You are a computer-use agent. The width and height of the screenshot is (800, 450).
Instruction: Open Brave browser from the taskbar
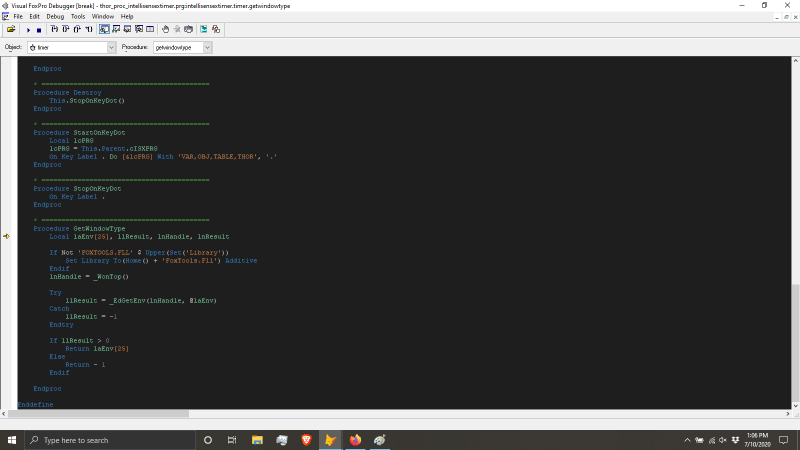306,440
